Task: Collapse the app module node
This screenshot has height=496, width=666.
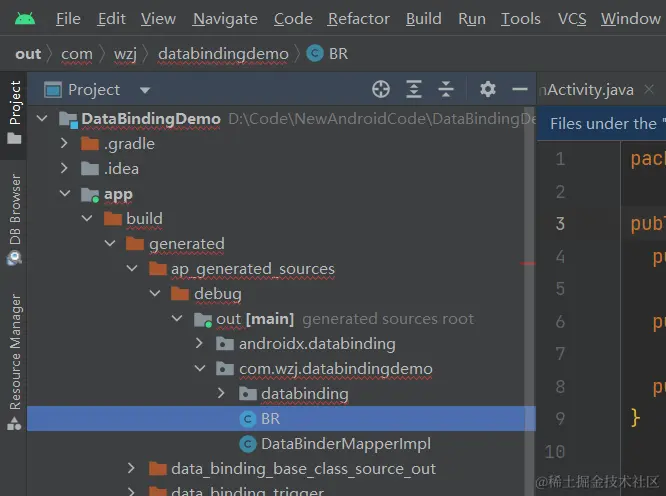Action: (x=65, y=193)
